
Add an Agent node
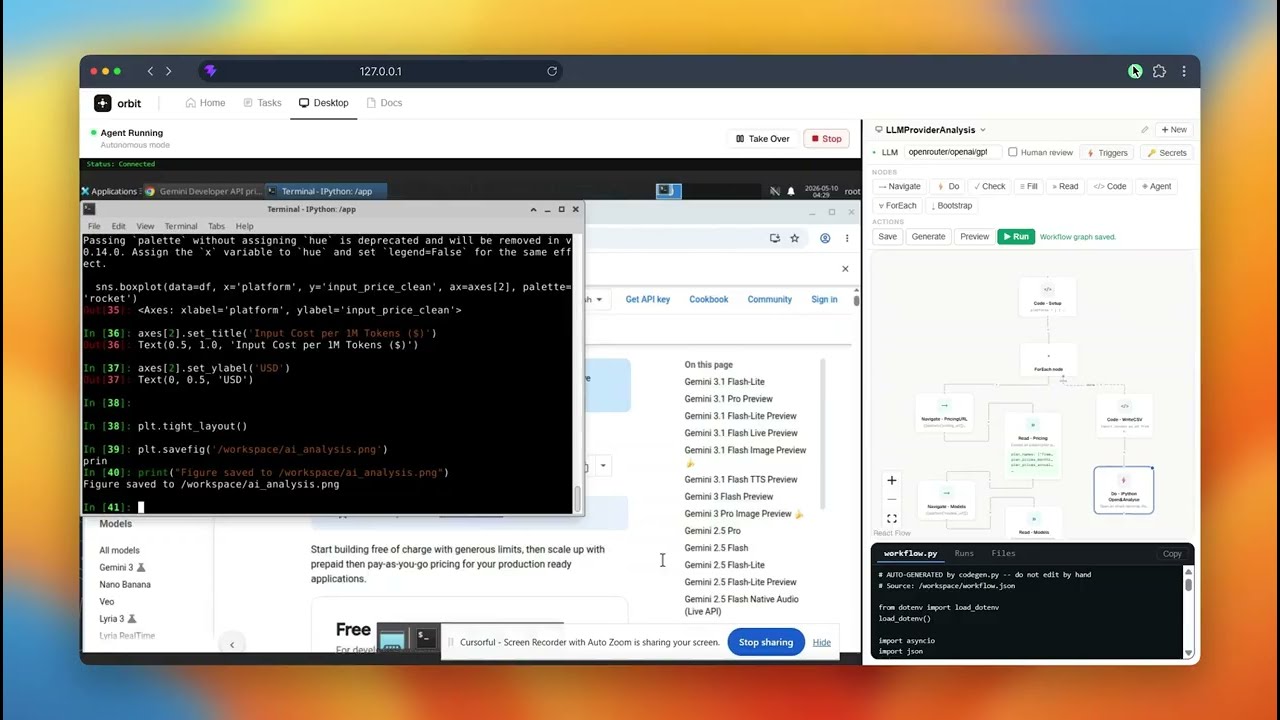pyautogui.click(x=1156, y=186)
